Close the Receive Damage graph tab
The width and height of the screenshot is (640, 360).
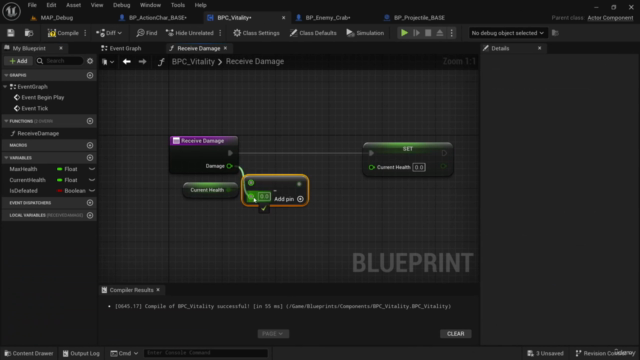[x=225, y=48]
